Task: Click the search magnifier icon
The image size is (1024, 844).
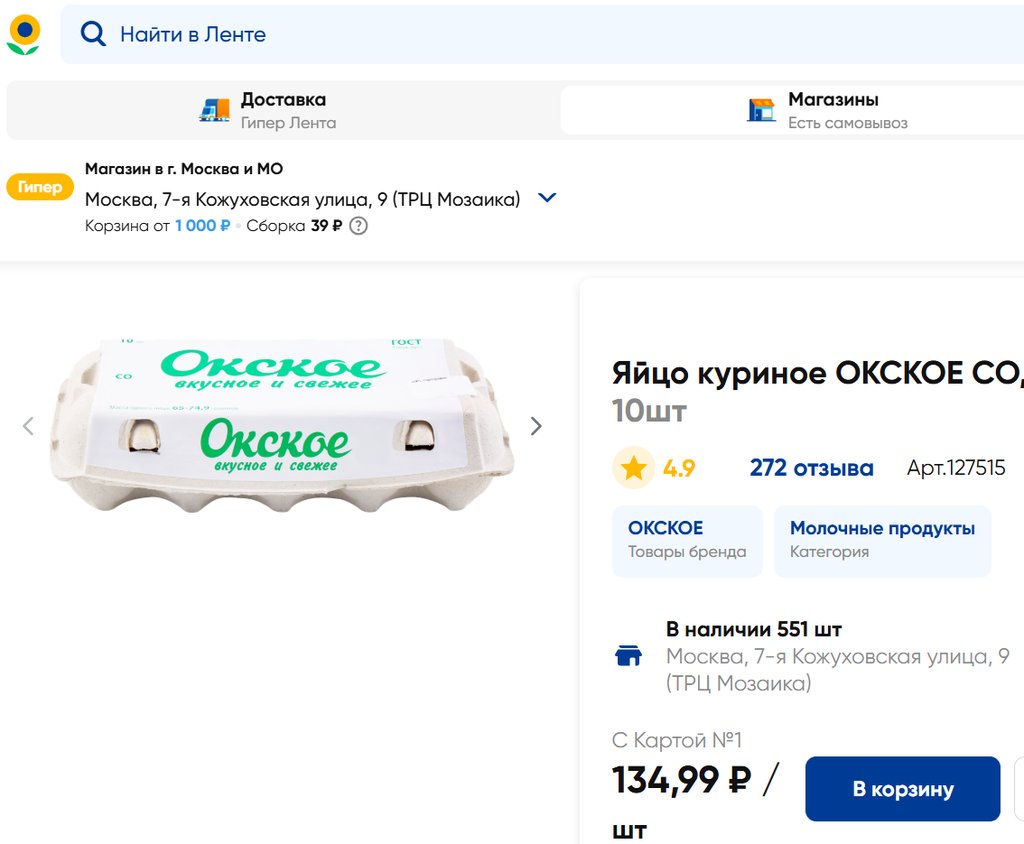Action: [x=93, y=35]
